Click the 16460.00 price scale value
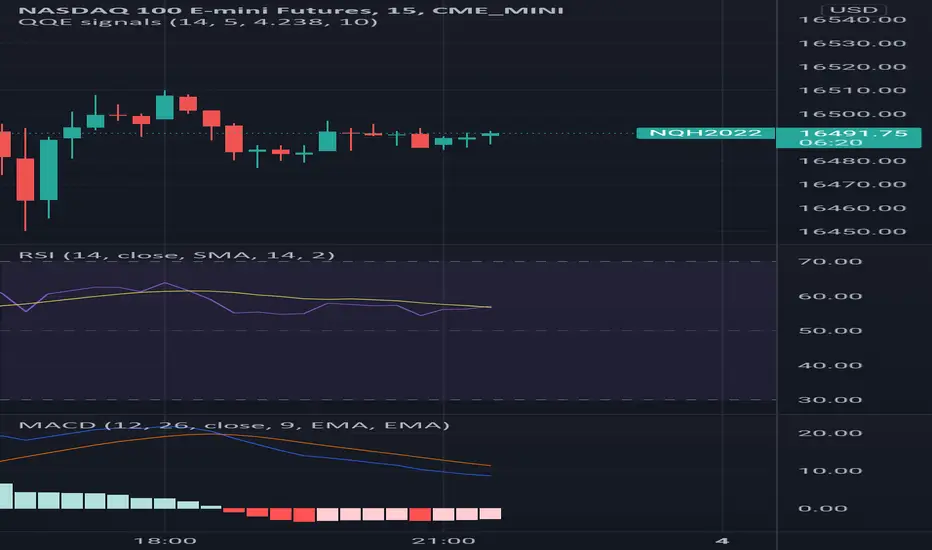This screenshot has height=550, width=932. [852, 208]
